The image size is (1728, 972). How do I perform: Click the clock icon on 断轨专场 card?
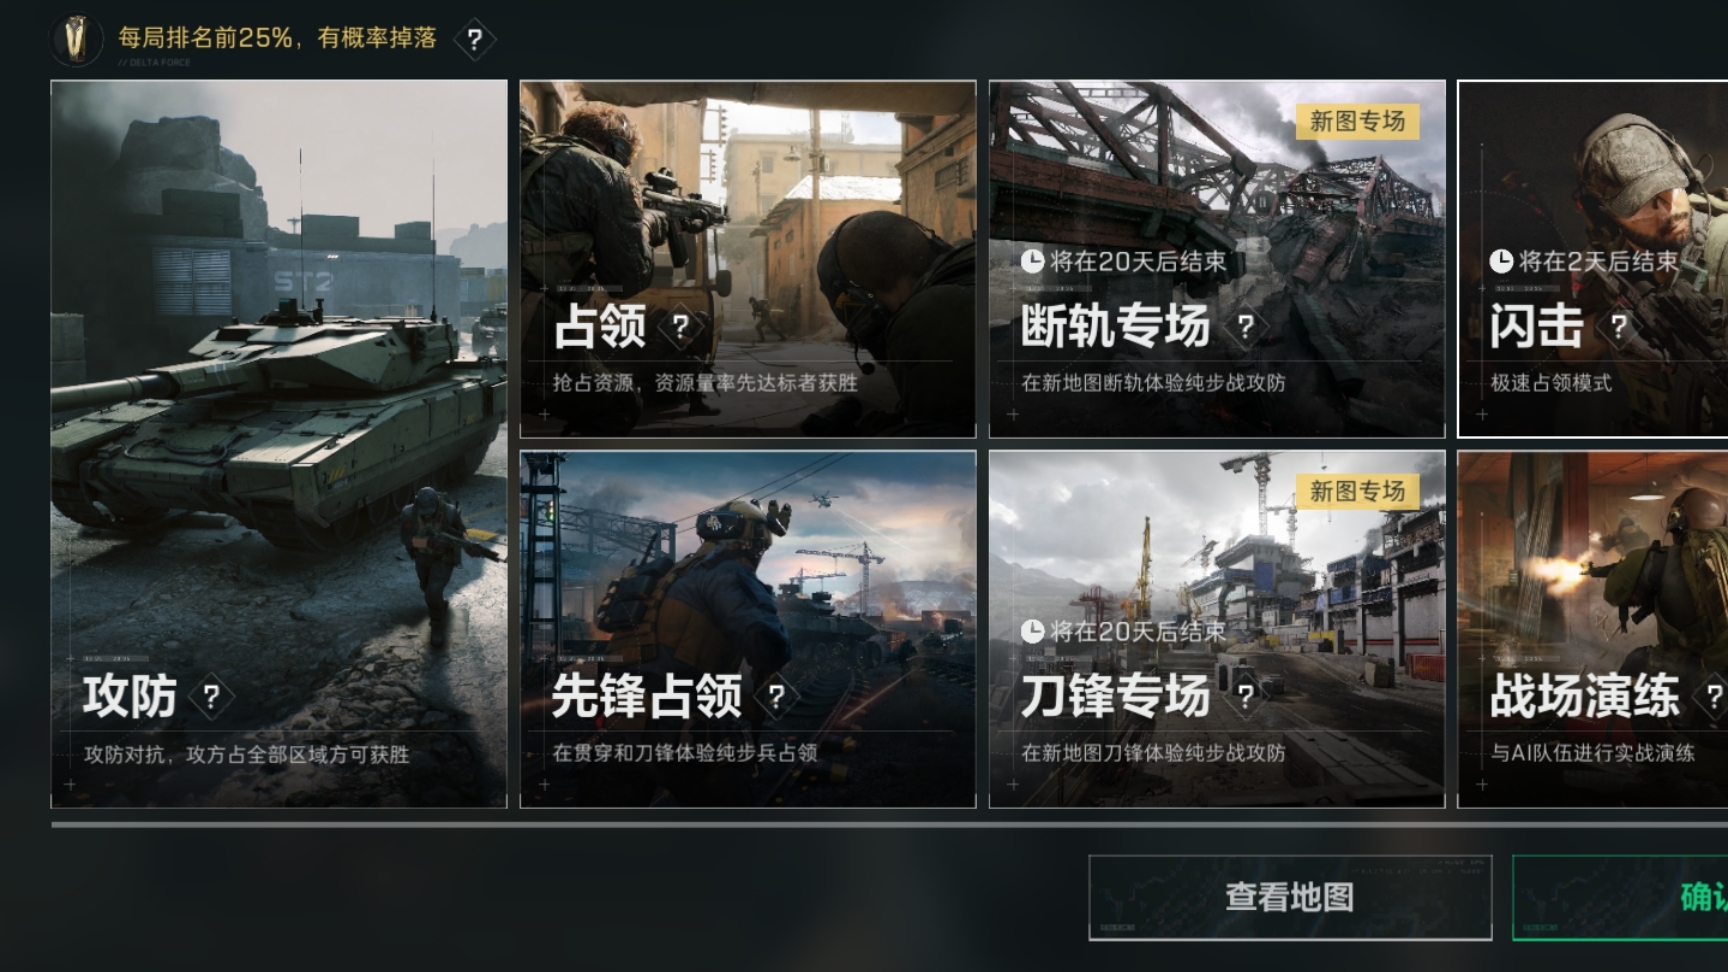[x=1032, y=262]
